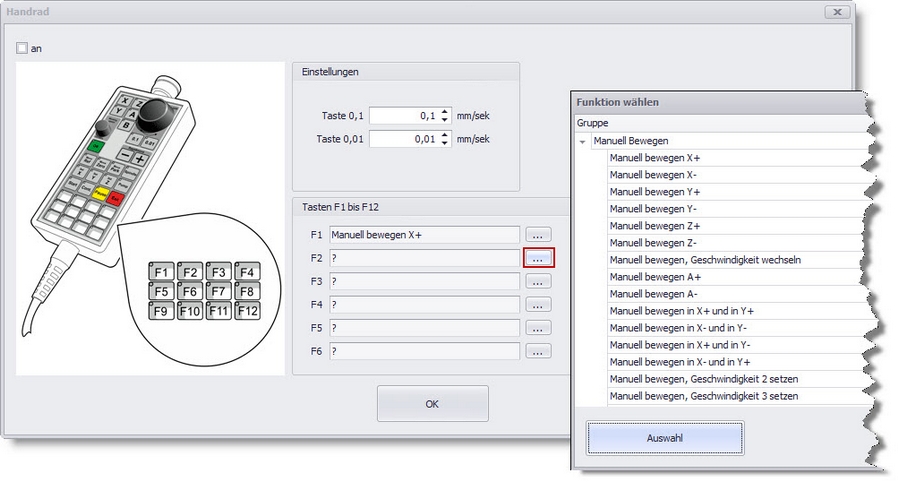
Task: Increase the Taste 0,1 speed value
Action: point(446,111)
